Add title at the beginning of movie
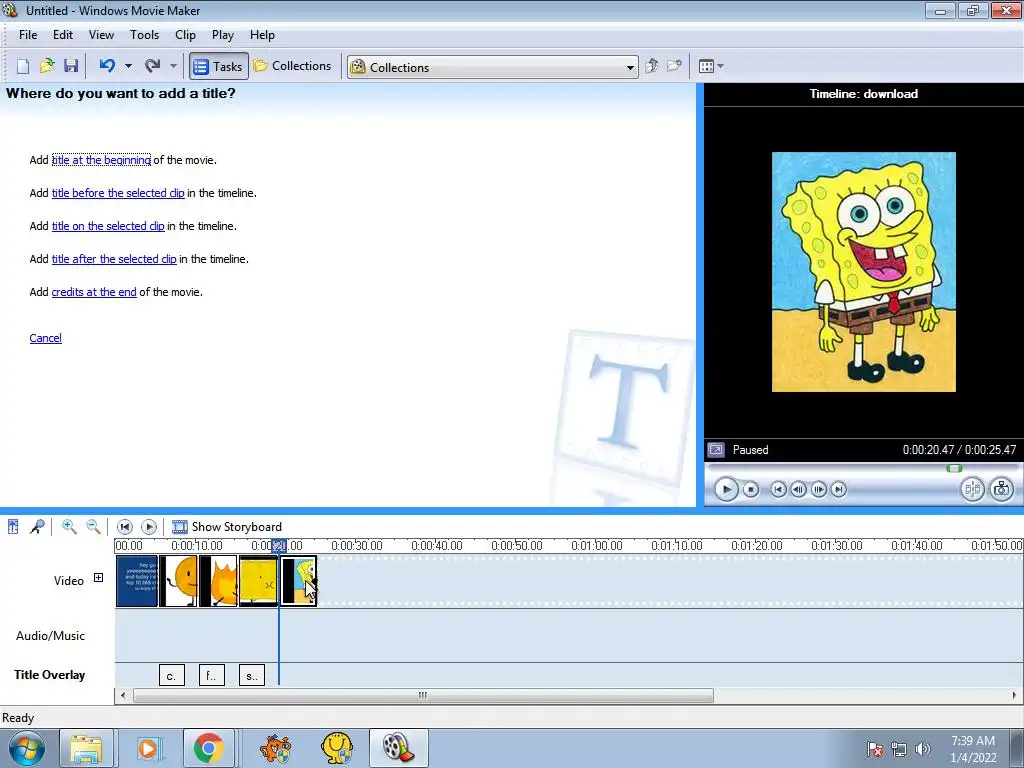1024x768 pixels. point(101,160)
